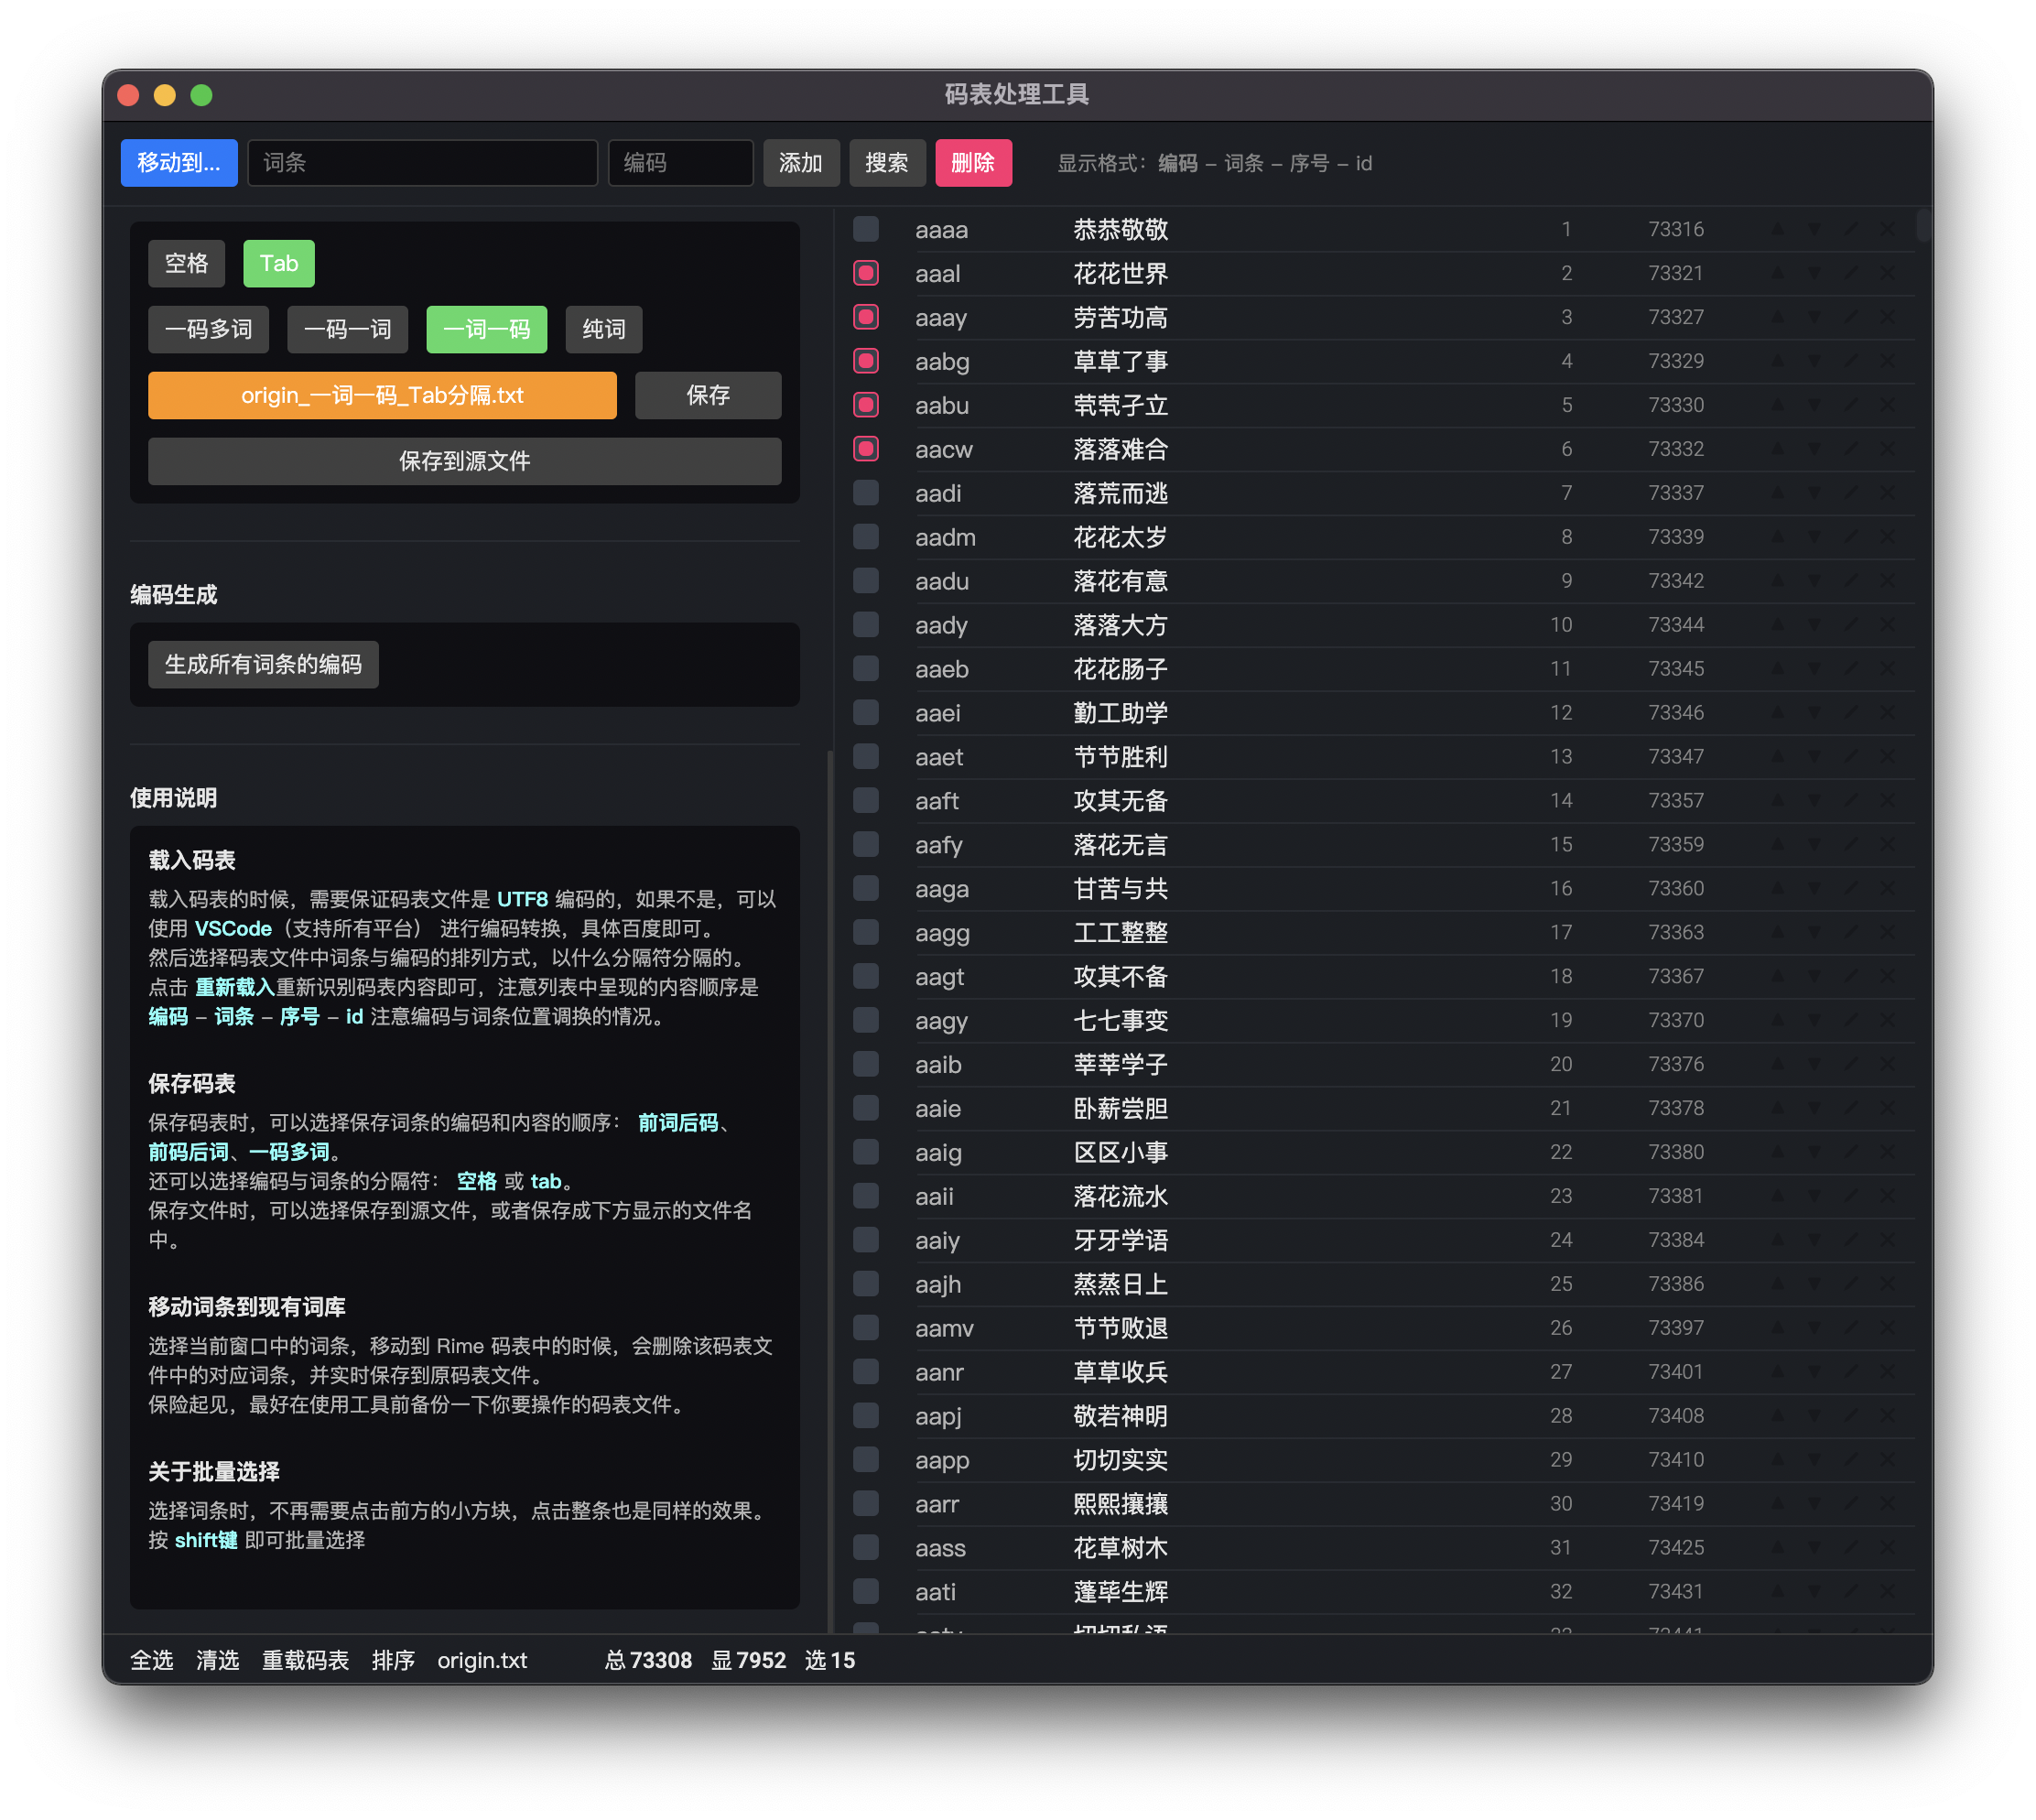Screen dimensions: 2036x1820
Task: Delete row 劳苦功高 with its X icon
Action: pos(1888,317)
